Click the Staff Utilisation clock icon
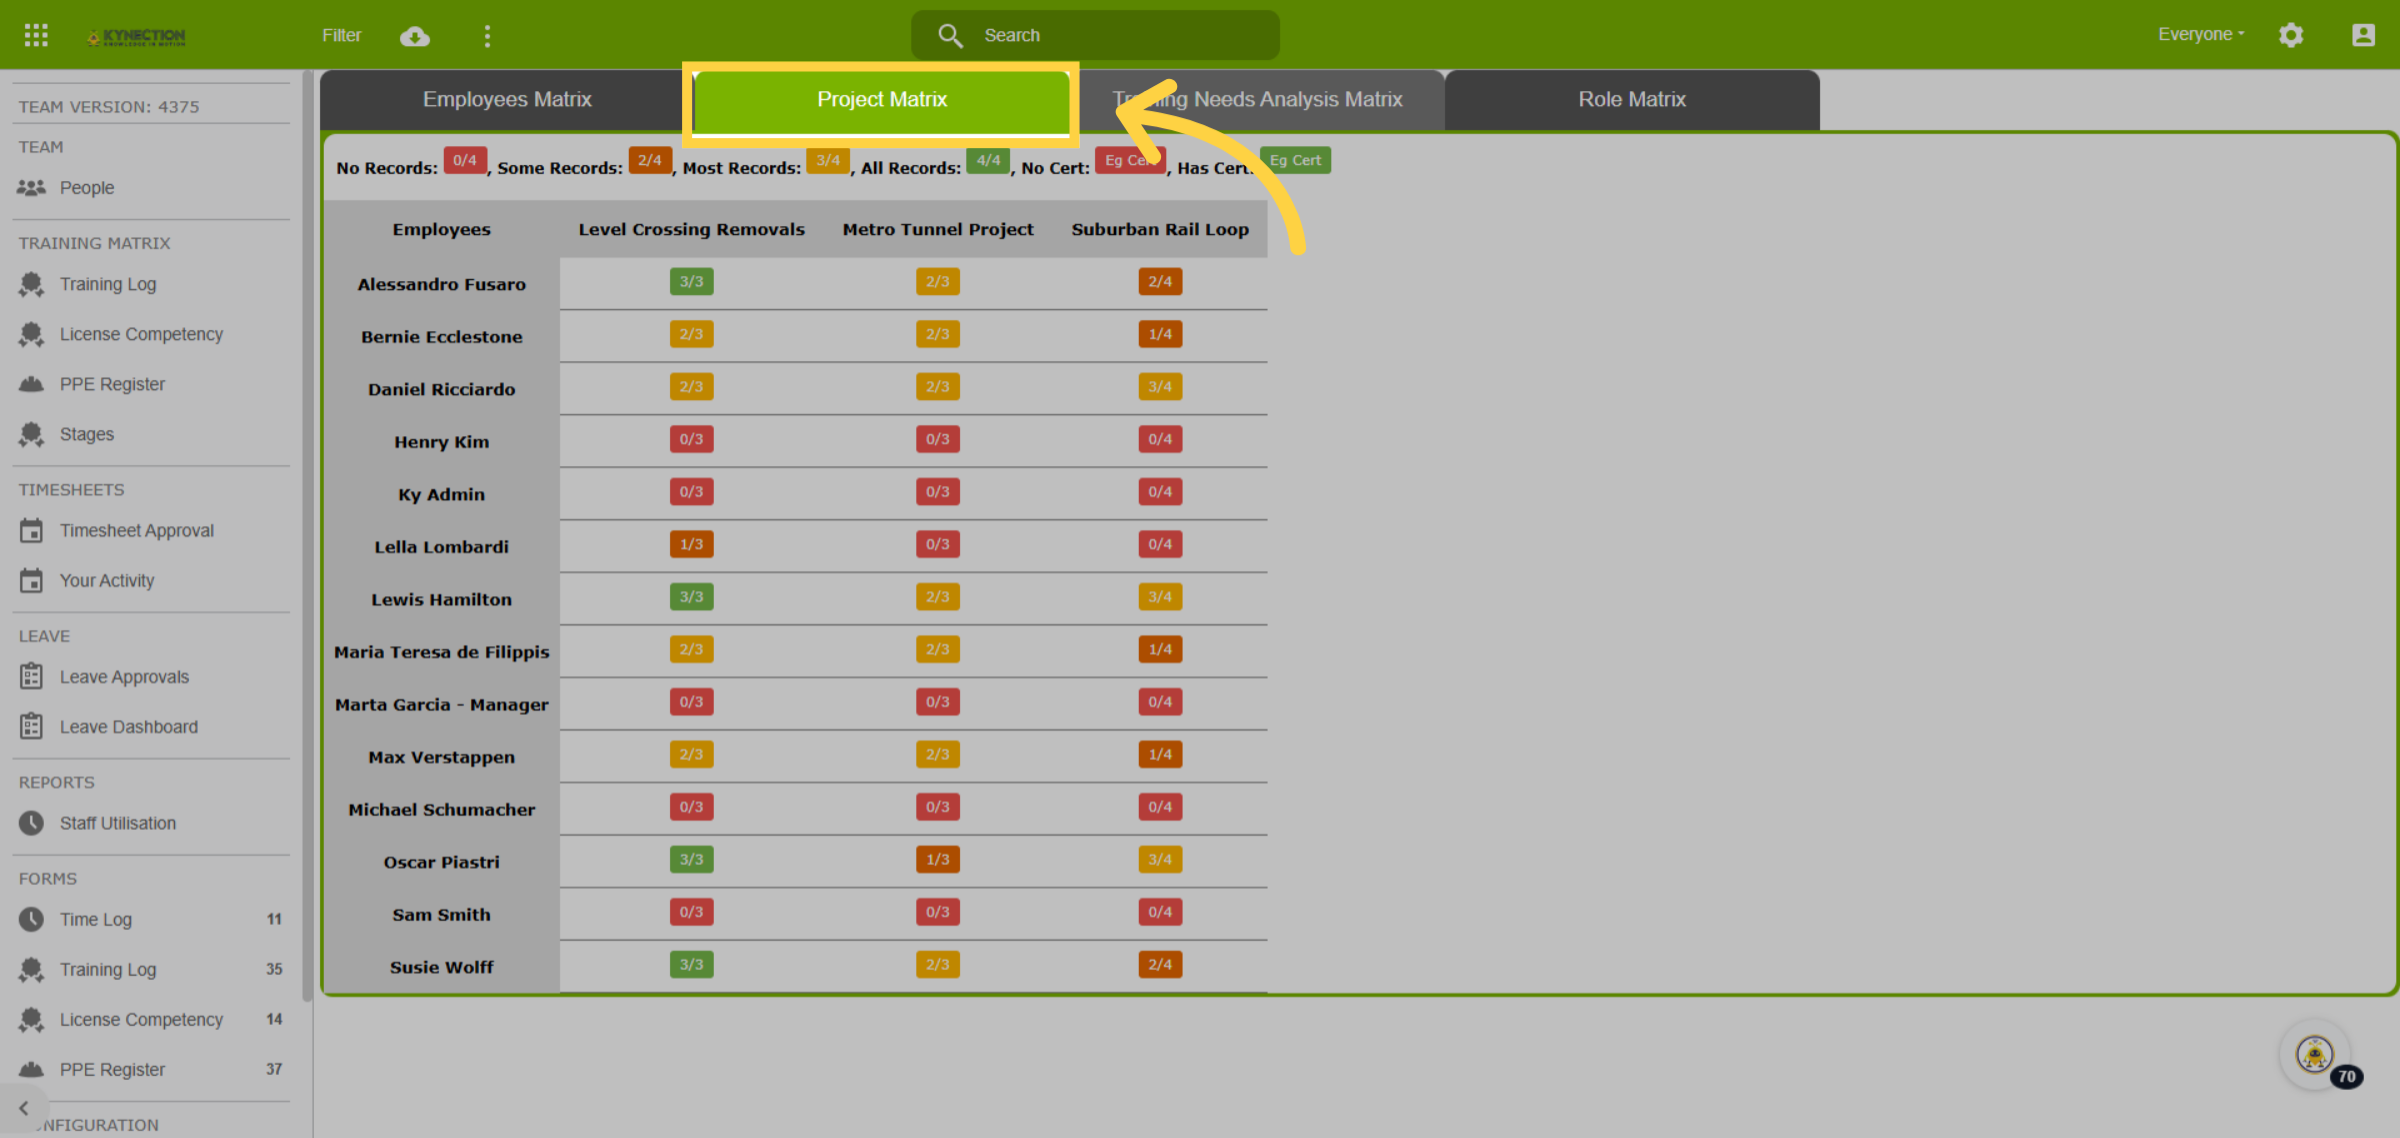The image size is (2400, 1138). [x=32, y=823]
